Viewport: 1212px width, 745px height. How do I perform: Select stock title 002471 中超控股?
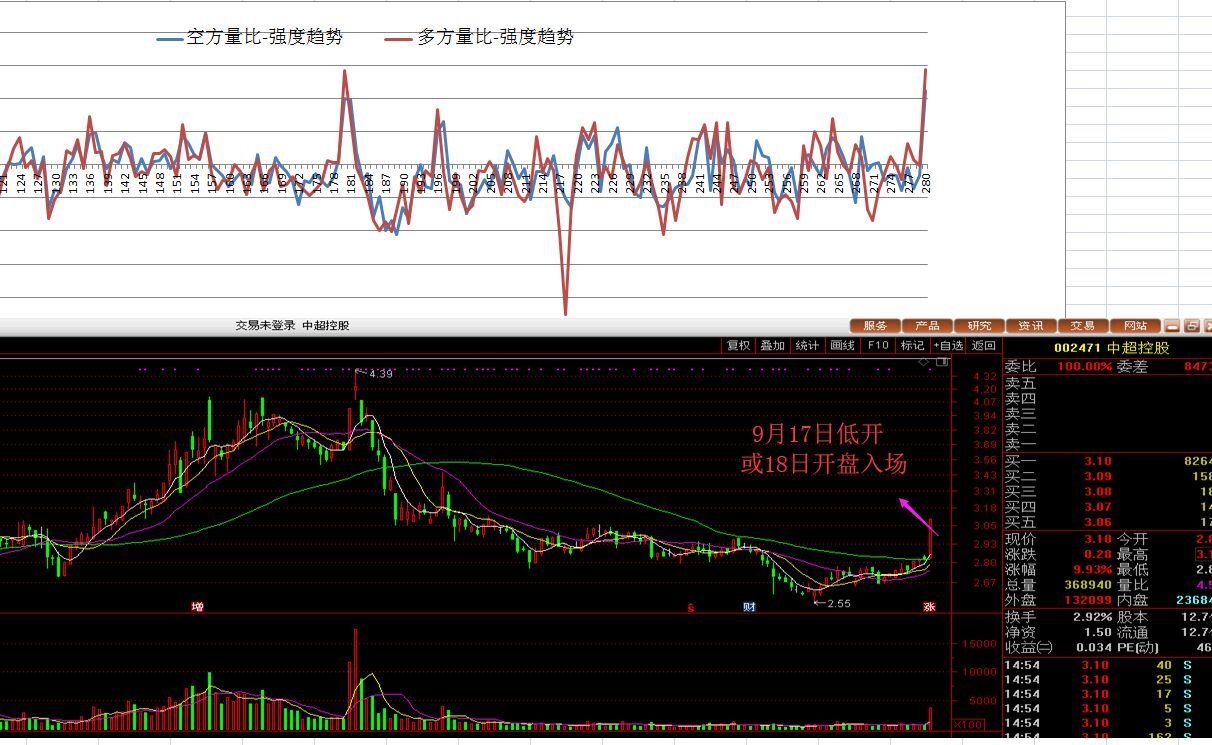pyautogui.click(x=1111, y=348)
